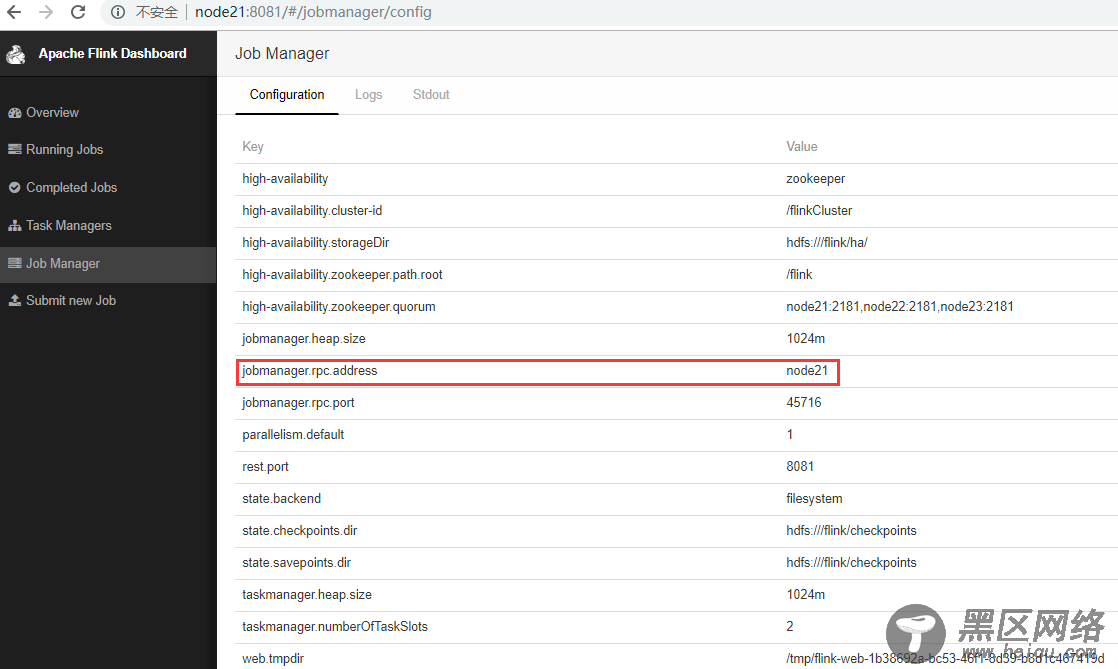Click the jobmanager.heap.size key
Image resolution: width=1118 pixels, height=669 pixels.
coord(304,339)
